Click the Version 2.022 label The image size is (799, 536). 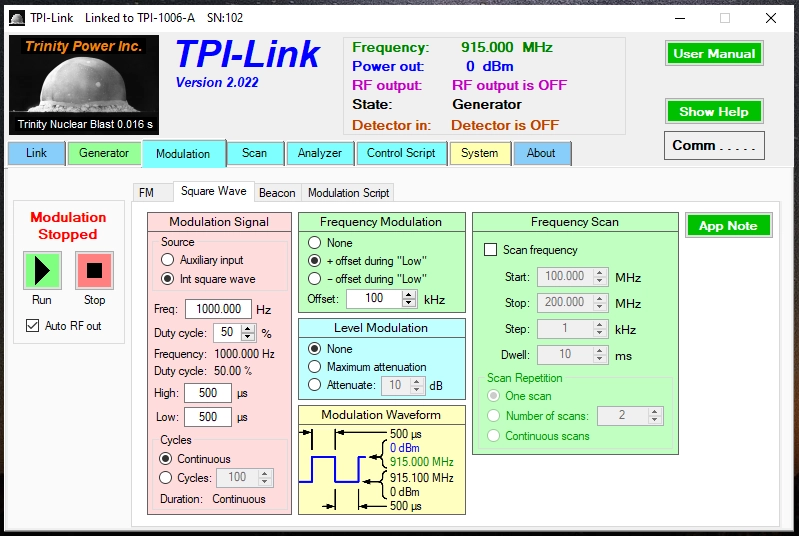tap(217, 83)
